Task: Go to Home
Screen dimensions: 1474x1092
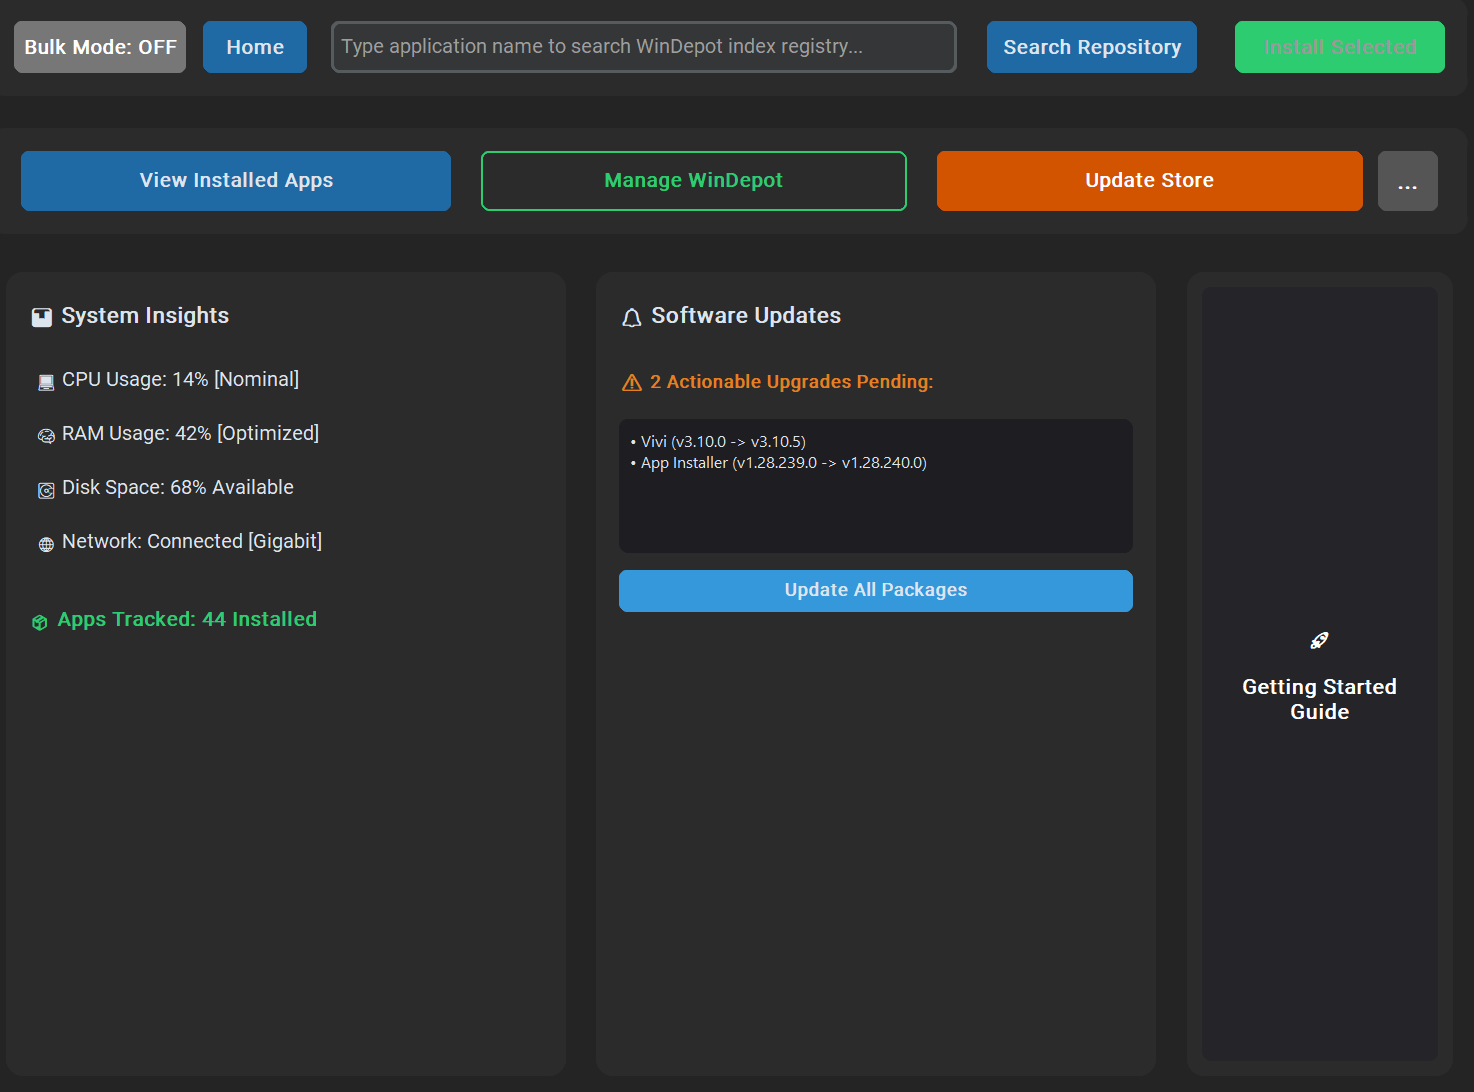Action: 255,47
